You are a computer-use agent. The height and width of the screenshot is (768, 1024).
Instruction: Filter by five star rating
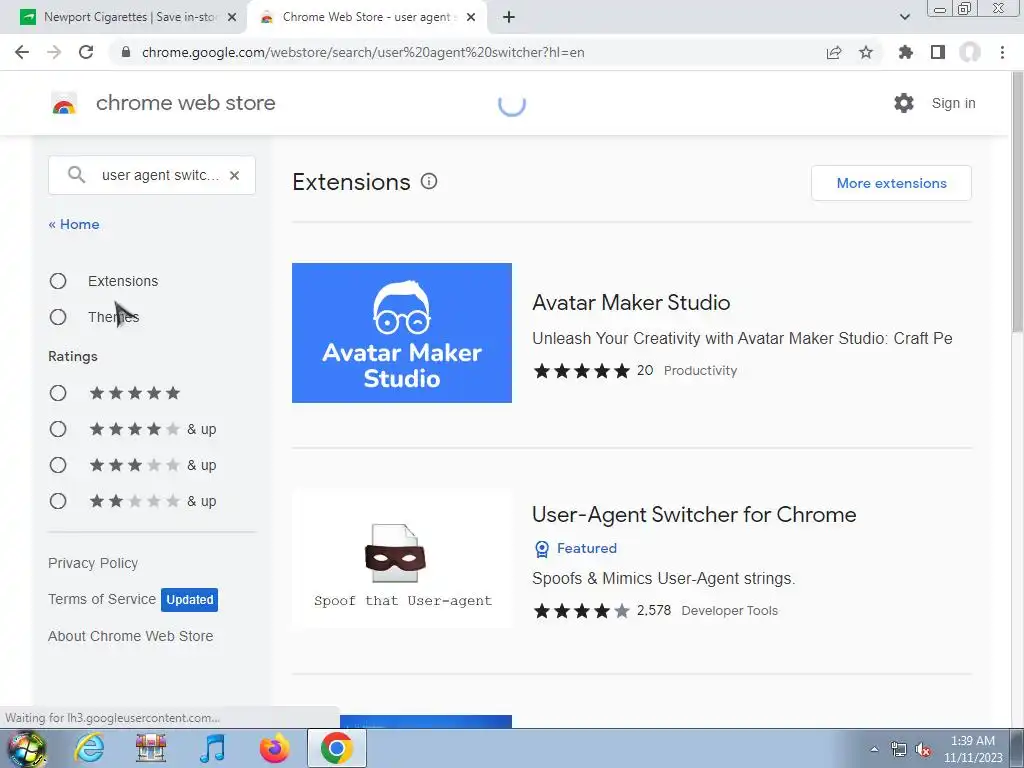[x=58, y=393]
